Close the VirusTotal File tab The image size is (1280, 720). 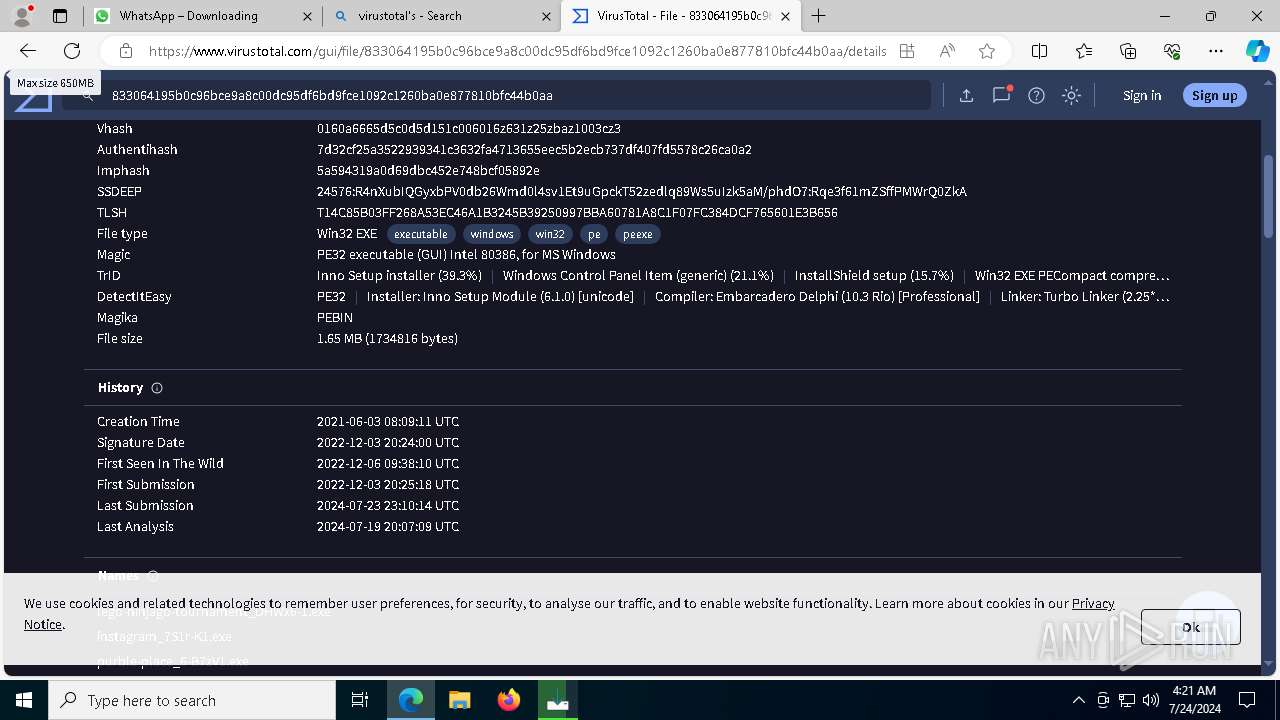[x=786, y=16]
